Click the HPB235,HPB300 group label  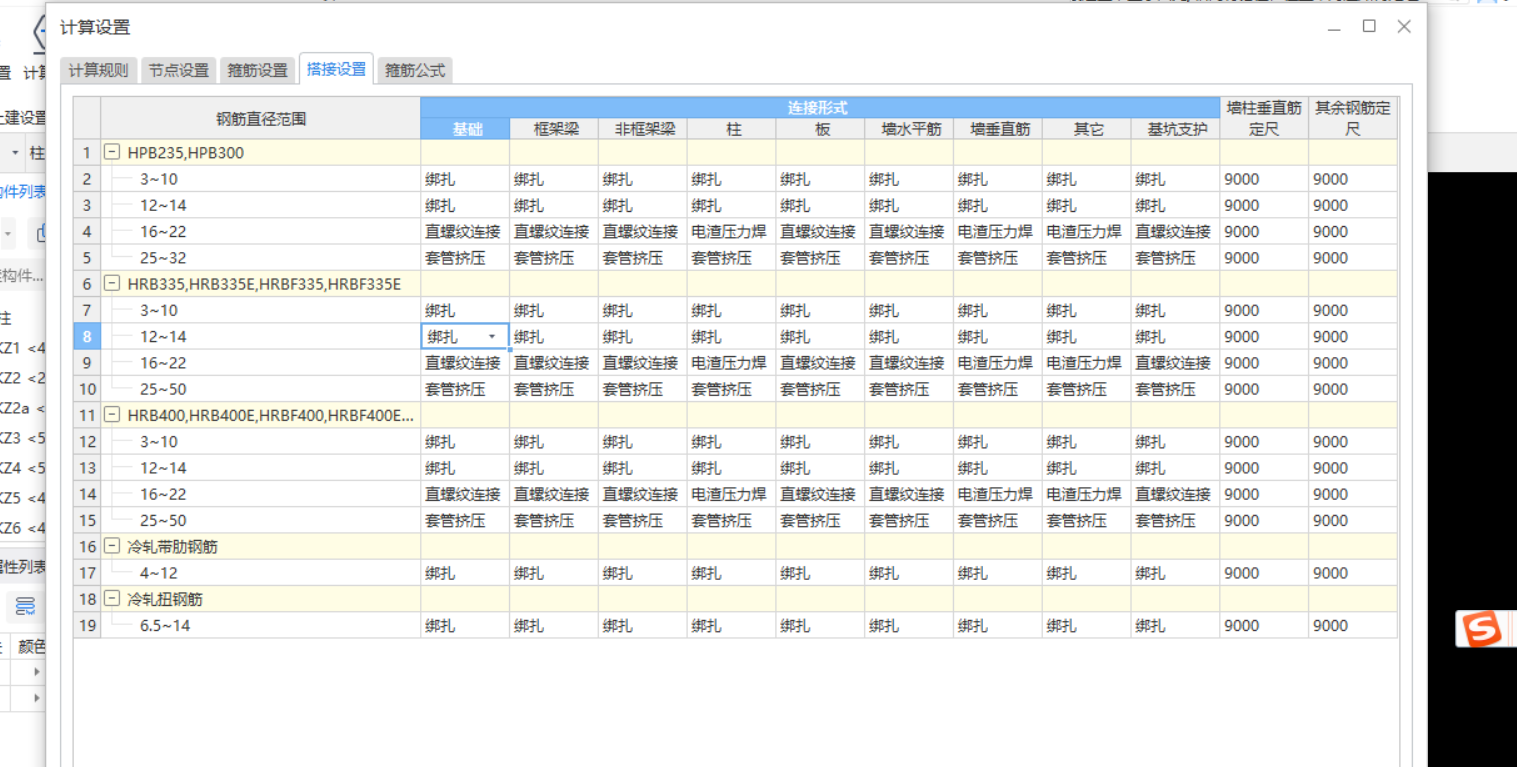coord(186,153)
